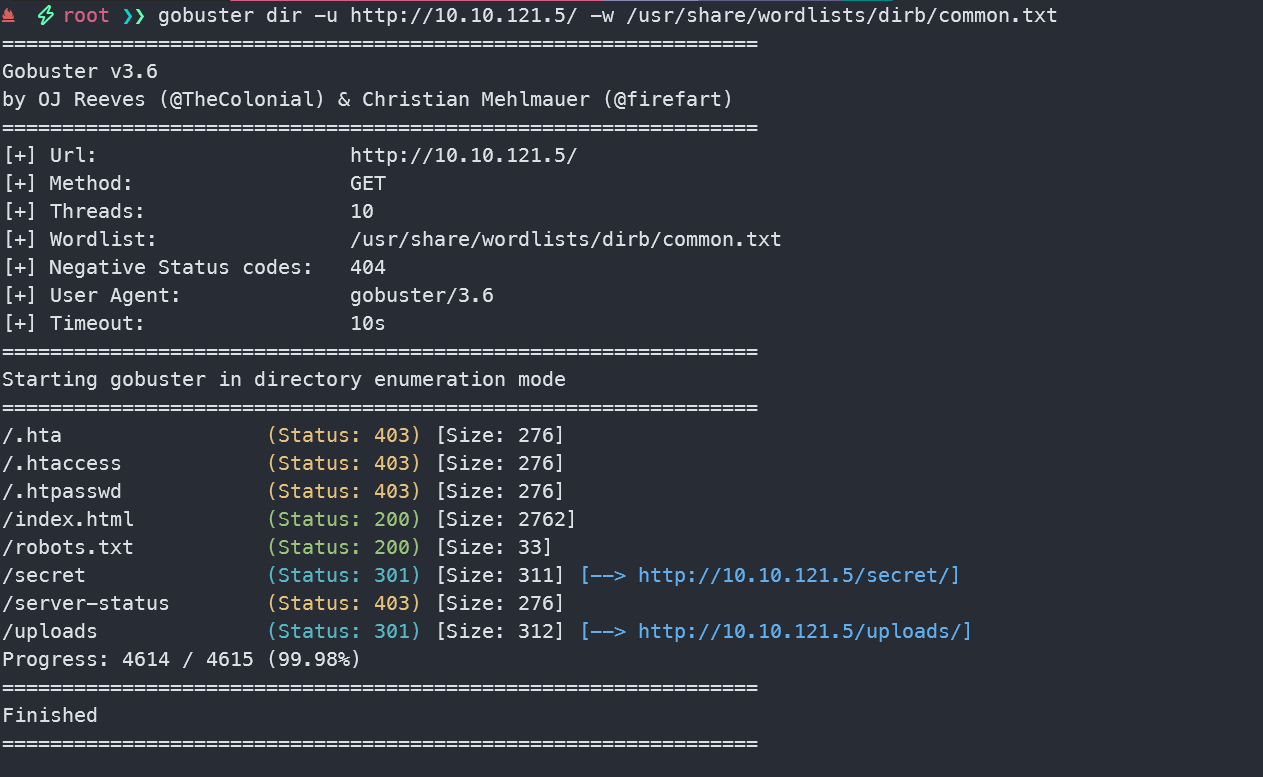This screenshot has height=777, width=1263.
Task: Click the double chevron prompt separator
Action: pyautogui.click(x=134, y=16)
